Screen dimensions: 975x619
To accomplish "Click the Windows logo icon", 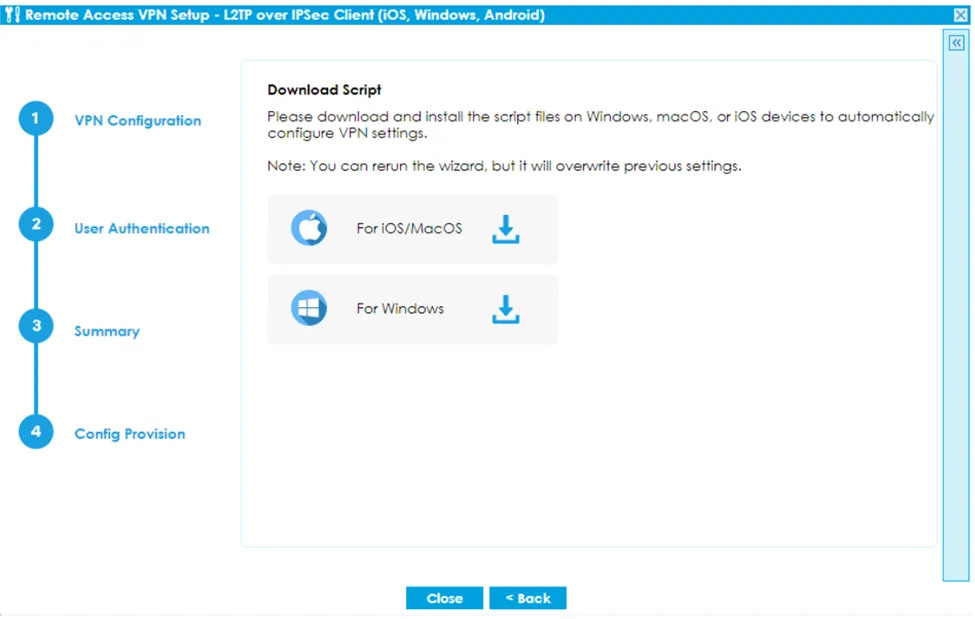I will (x=310, y=308).
